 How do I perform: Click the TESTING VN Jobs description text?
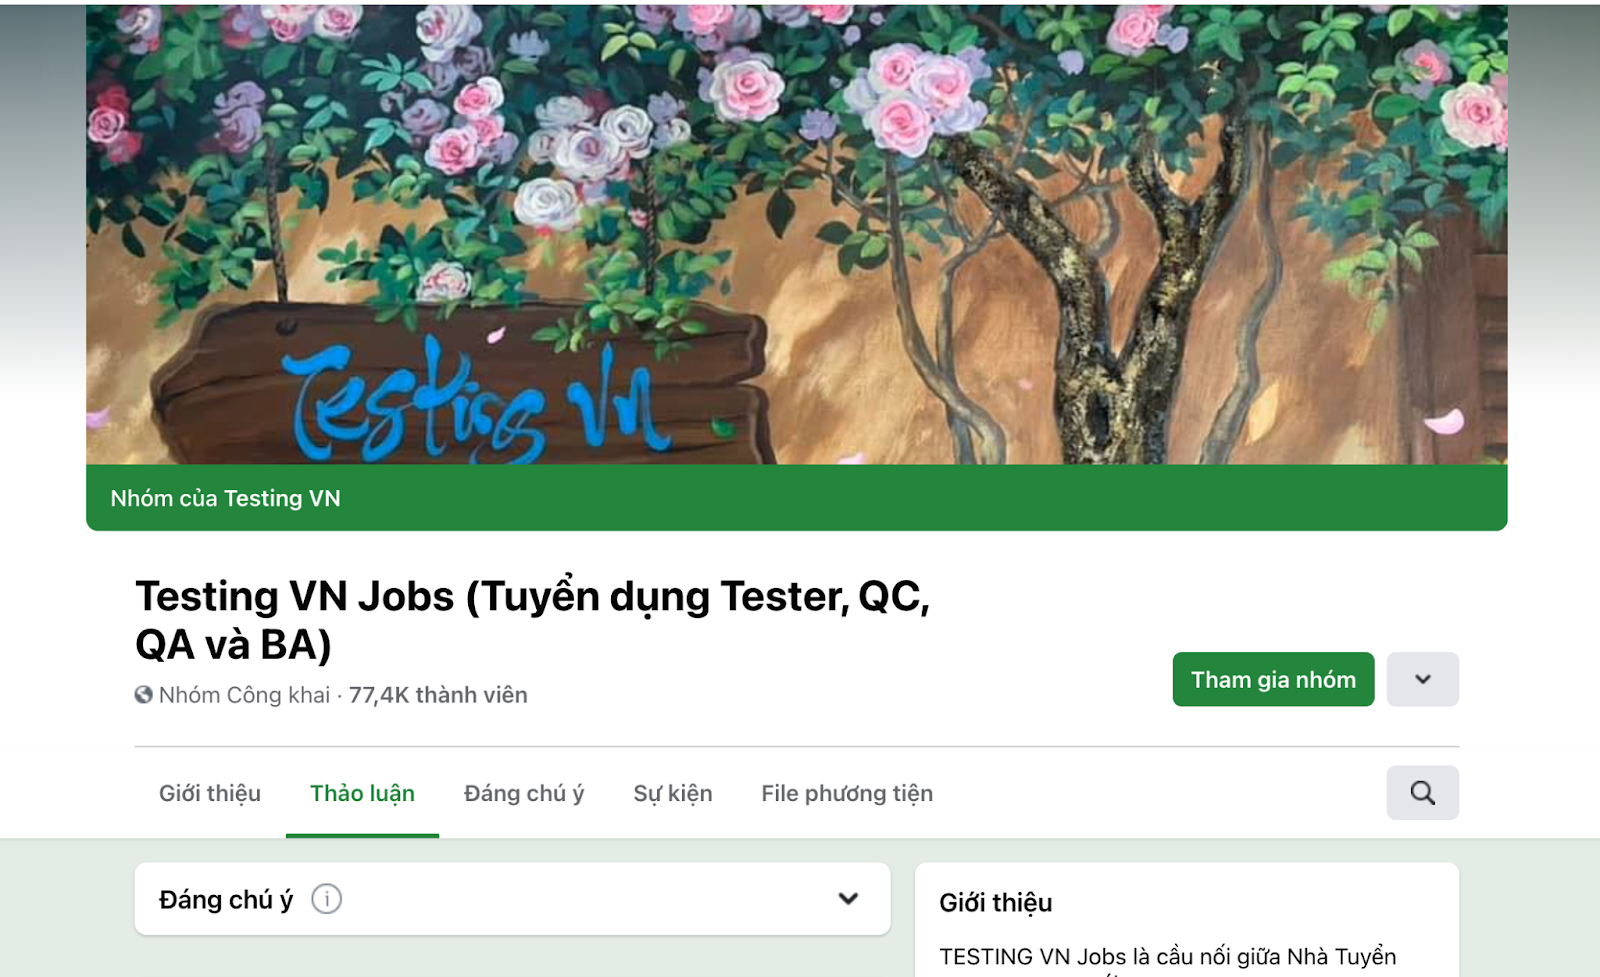click(1167, 957)
